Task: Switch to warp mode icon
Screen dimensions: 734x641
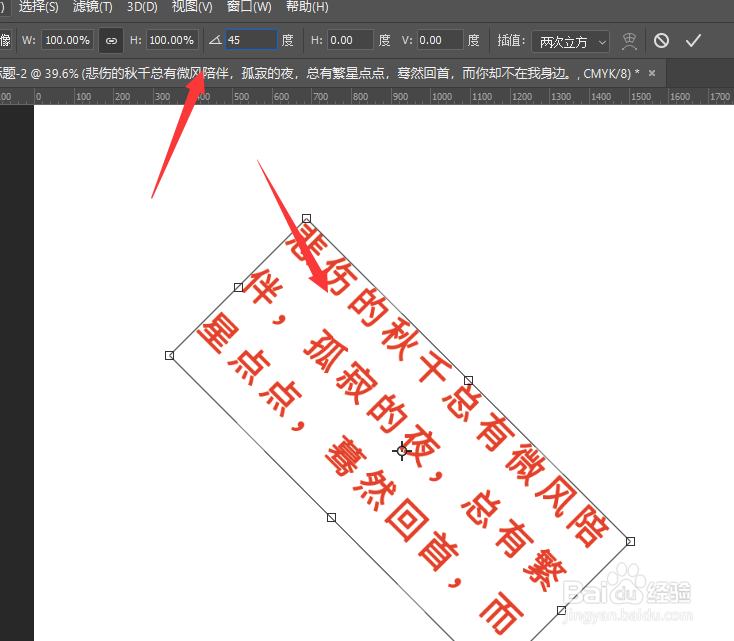Action: [x=629, y=41]
